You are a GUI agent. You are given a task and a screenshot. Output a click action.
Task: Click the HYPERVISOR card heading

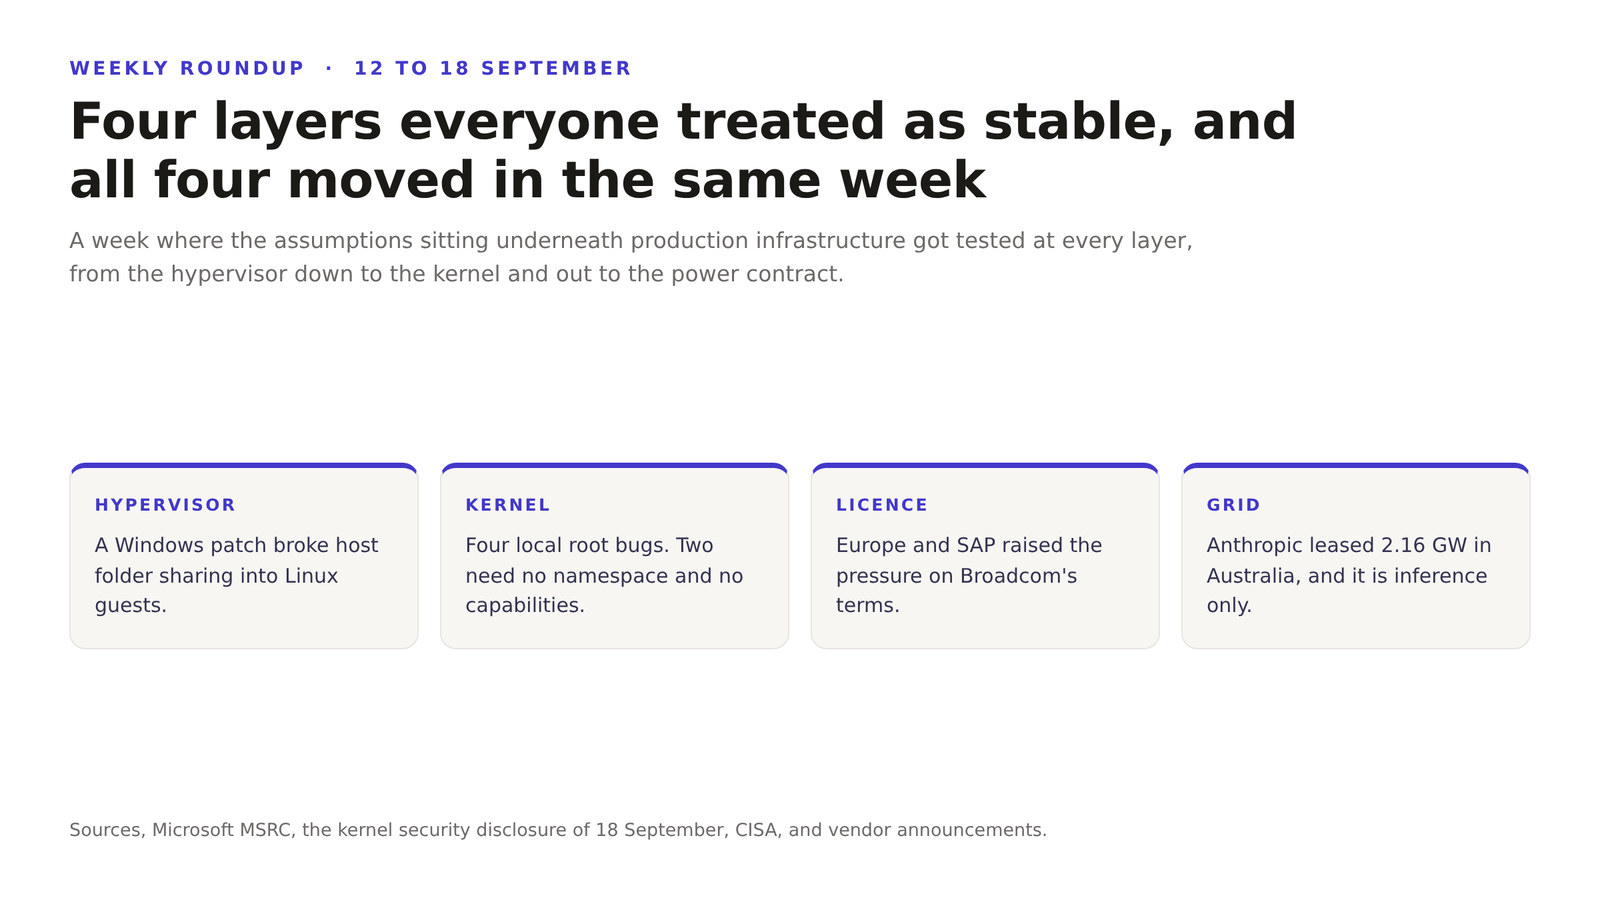pyautogui.click(x=165, y=505)
